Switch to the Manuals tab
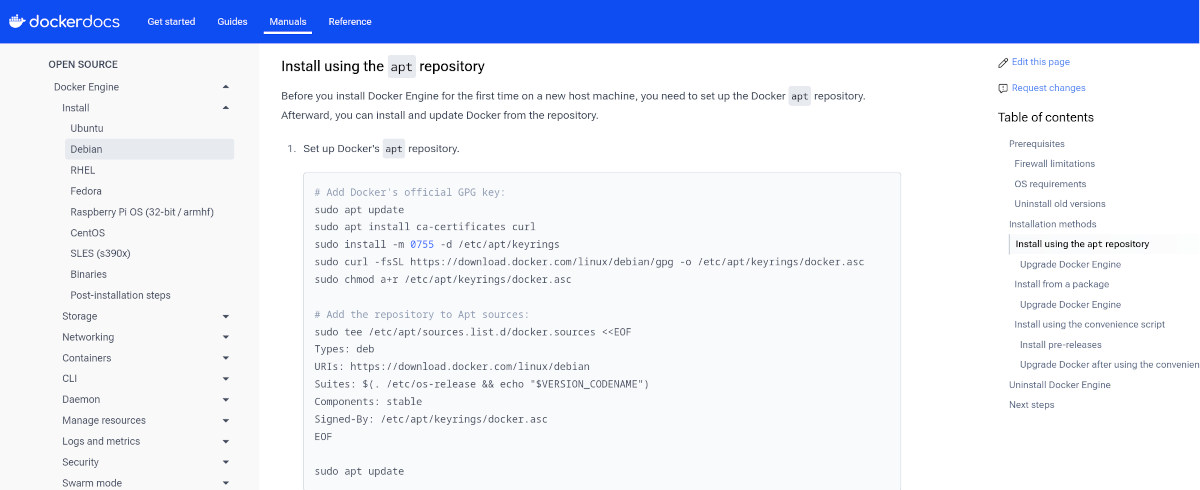This screenshot has width=1200, height=490. [x=288, y=21]
